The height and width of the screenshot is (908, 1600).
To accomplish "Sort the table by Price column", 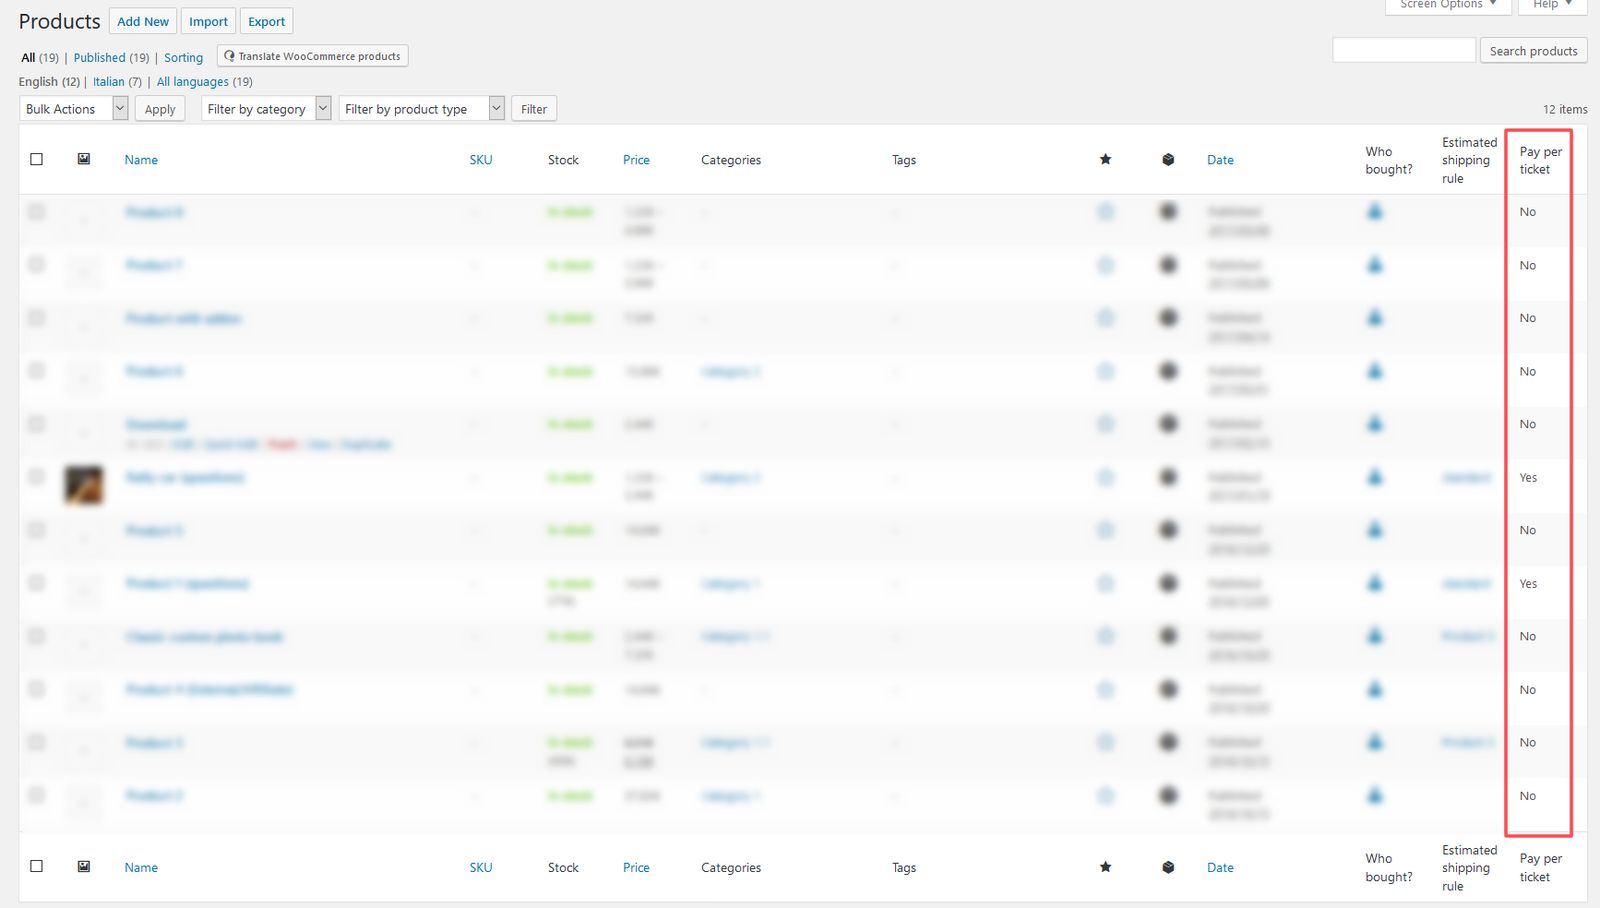I will [636, 160].
